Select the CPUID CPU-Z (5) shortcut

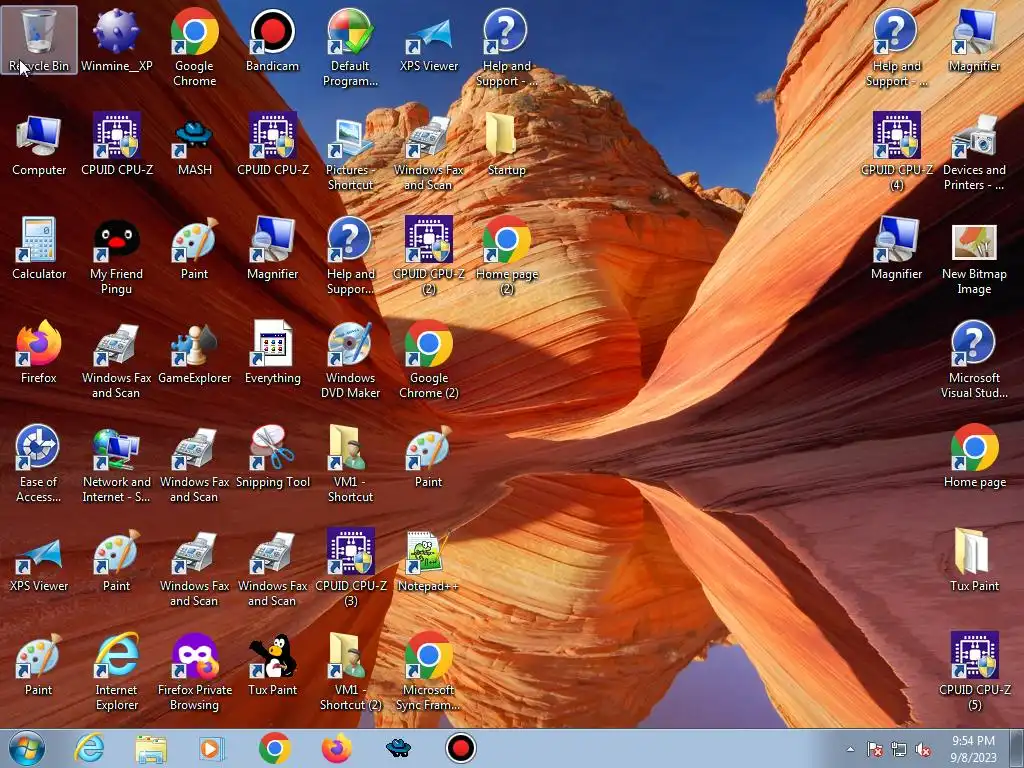974,671
